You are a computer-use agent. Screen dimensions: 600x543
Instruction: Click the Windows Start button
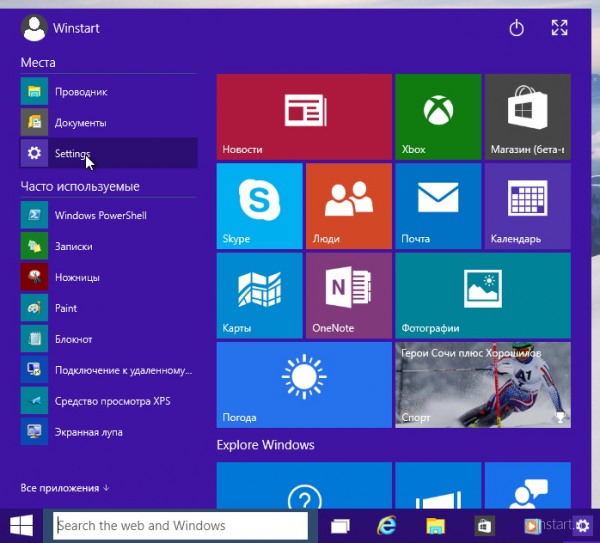22,525
